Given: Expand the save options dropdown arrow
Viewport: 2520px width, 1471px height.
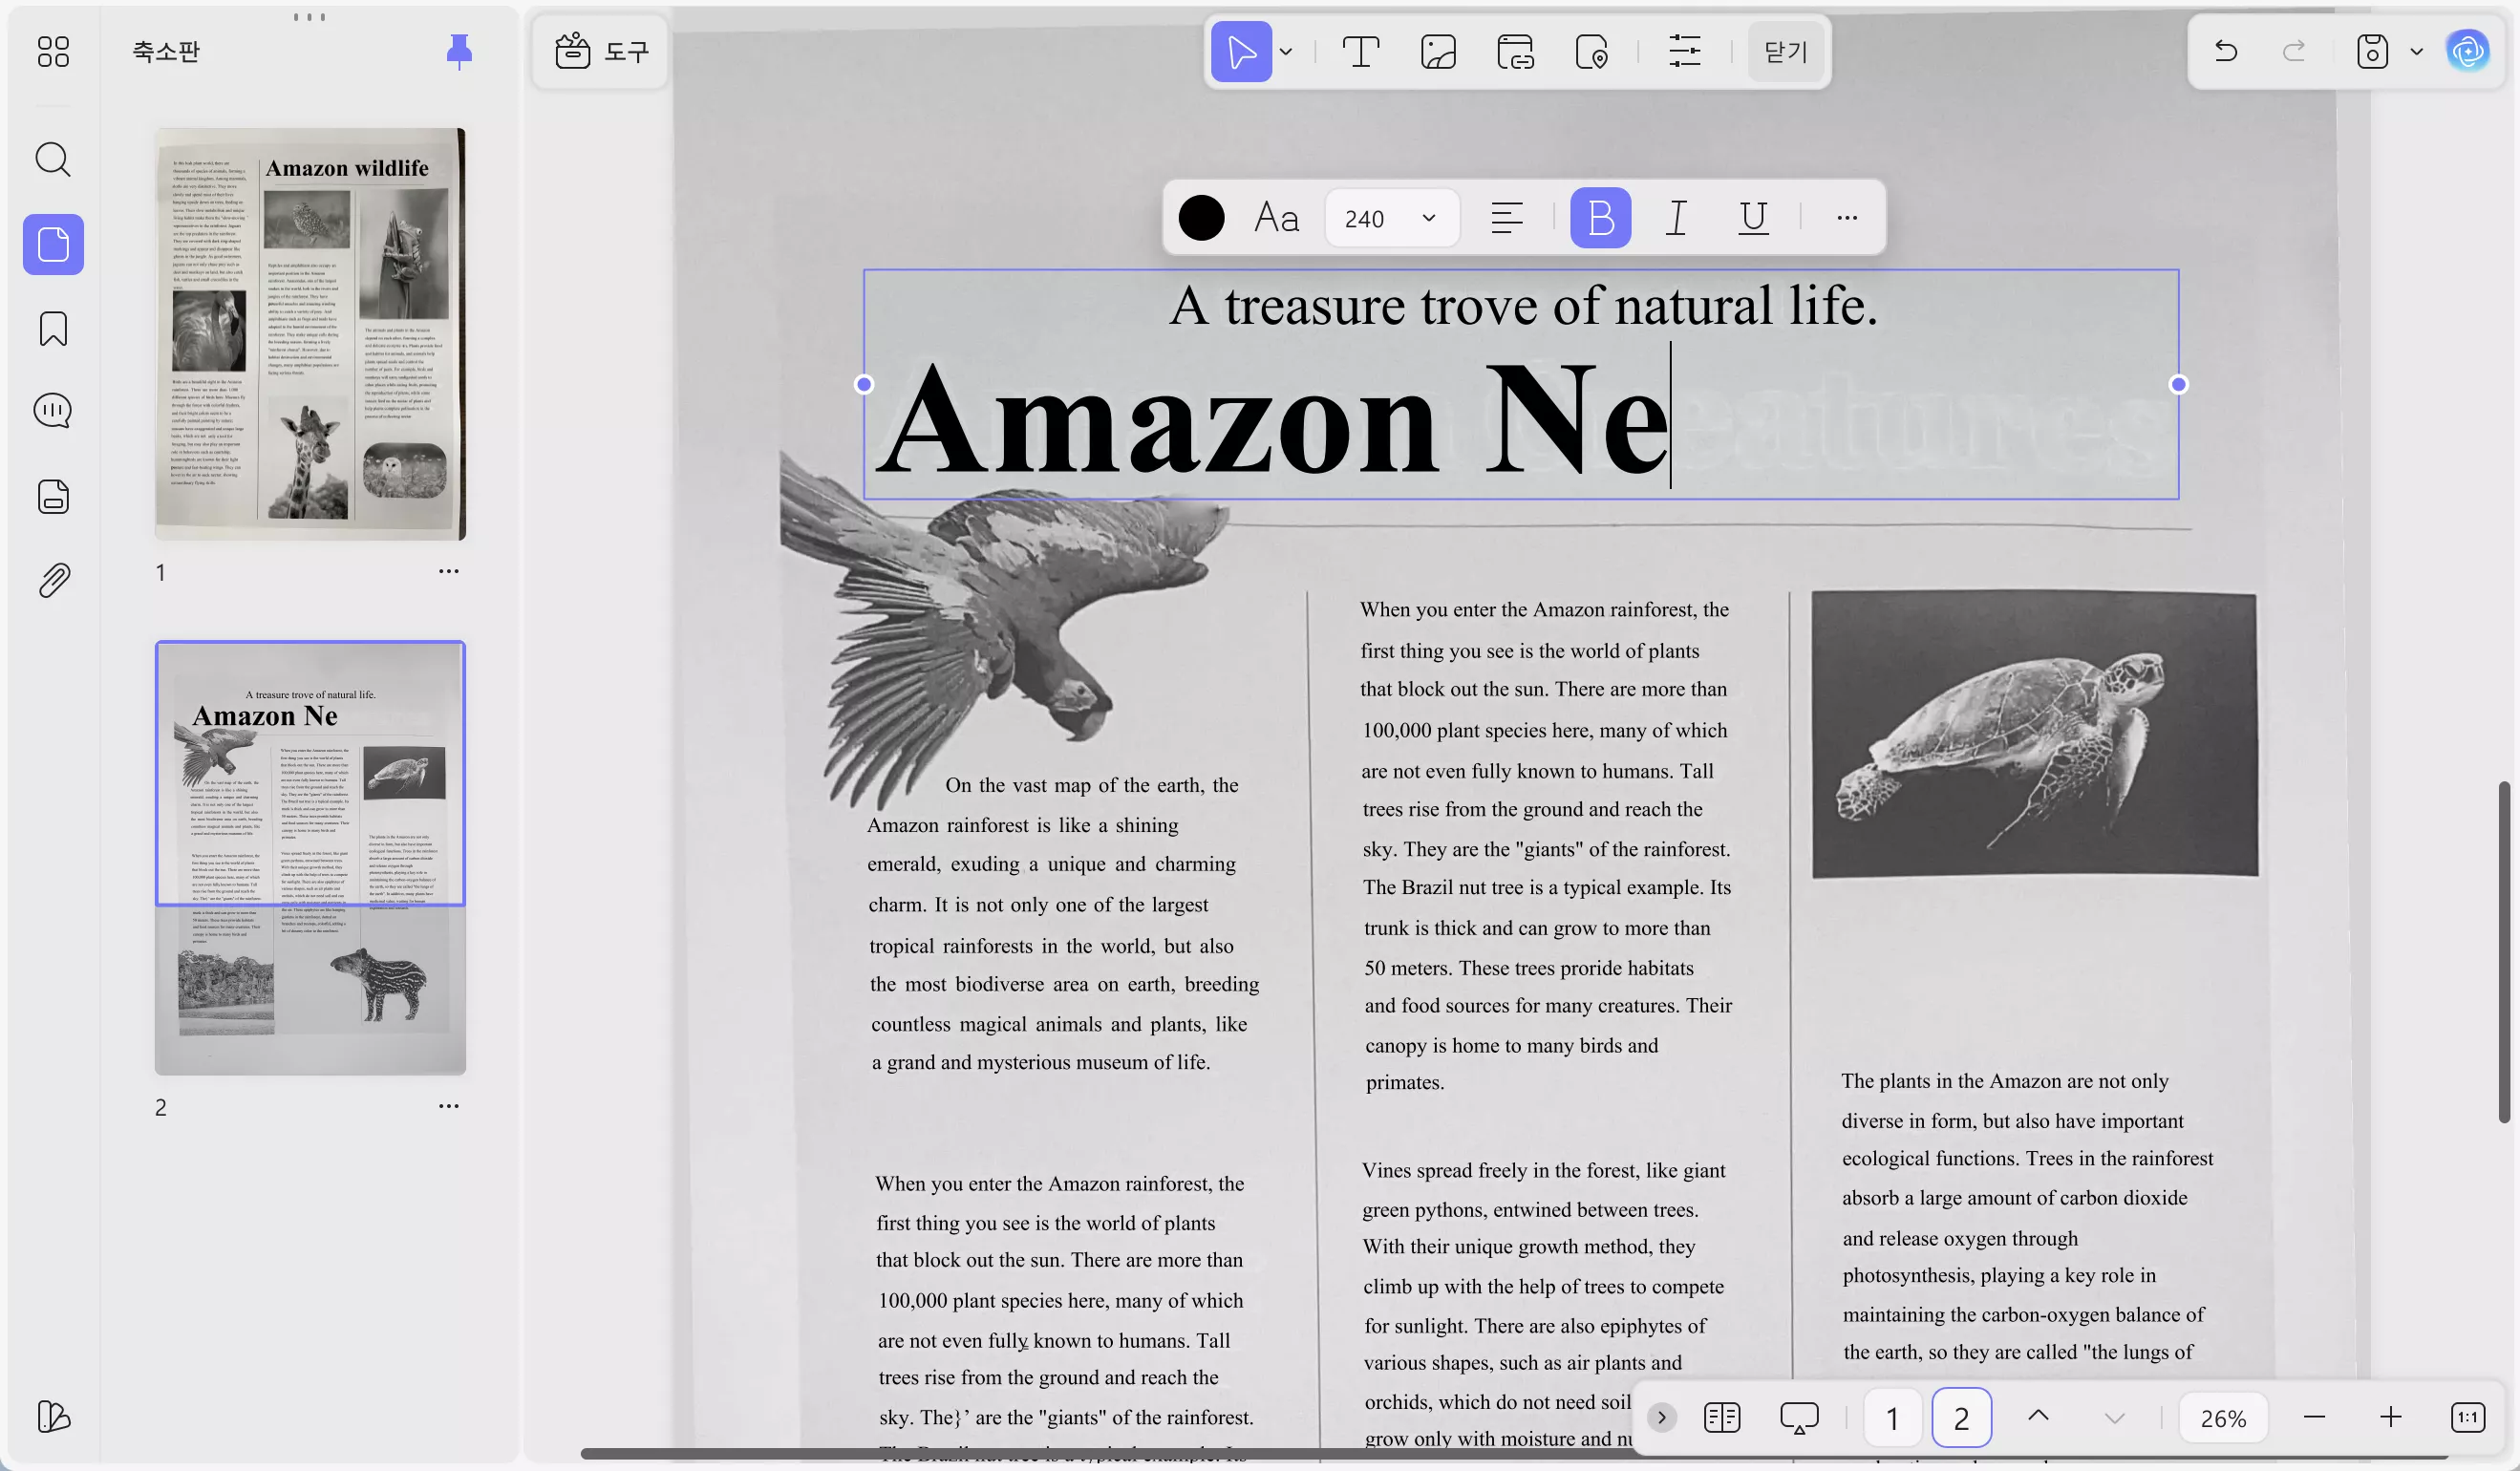Looking at the screenshot, I should click(x=2417, y=51).
